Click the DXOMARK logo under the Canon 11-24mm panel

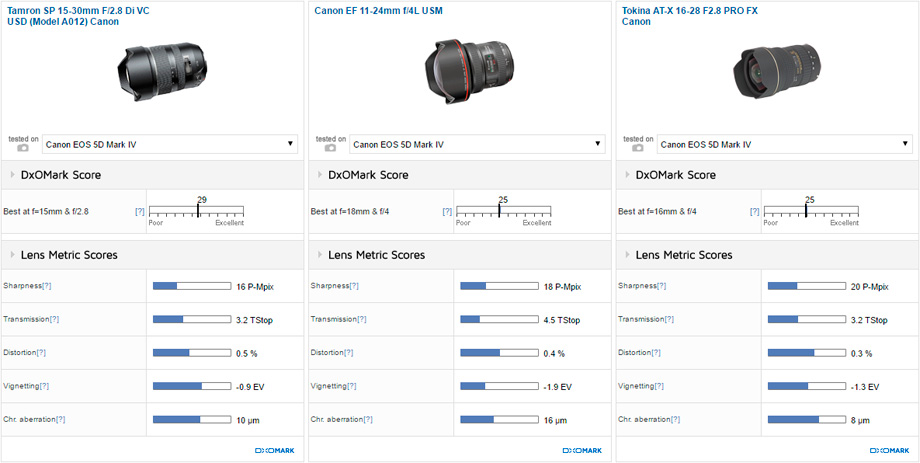tap(582, 451)
